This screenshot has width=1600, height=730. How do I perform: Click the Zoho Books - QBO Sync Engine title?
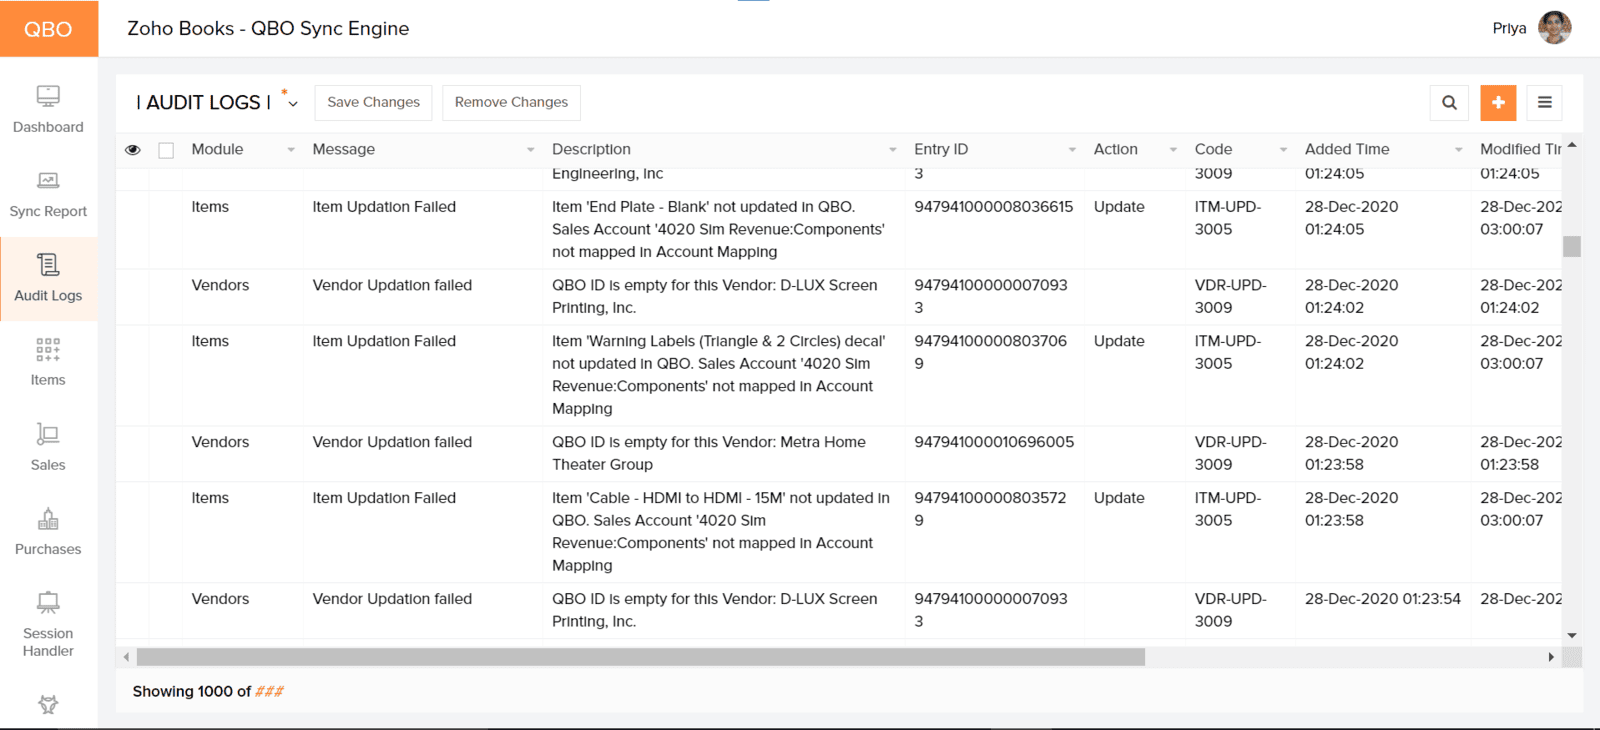point(268,28)
